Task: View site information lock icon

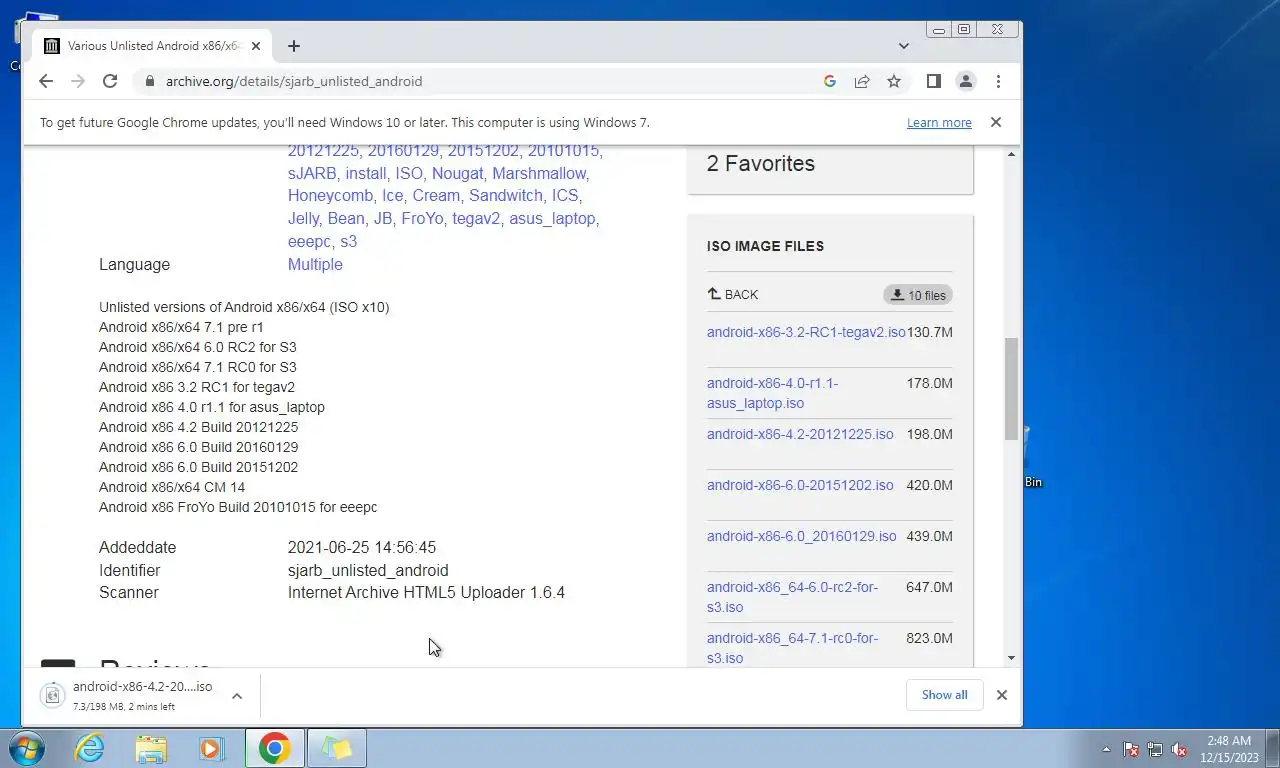Action: coord(149,81)
